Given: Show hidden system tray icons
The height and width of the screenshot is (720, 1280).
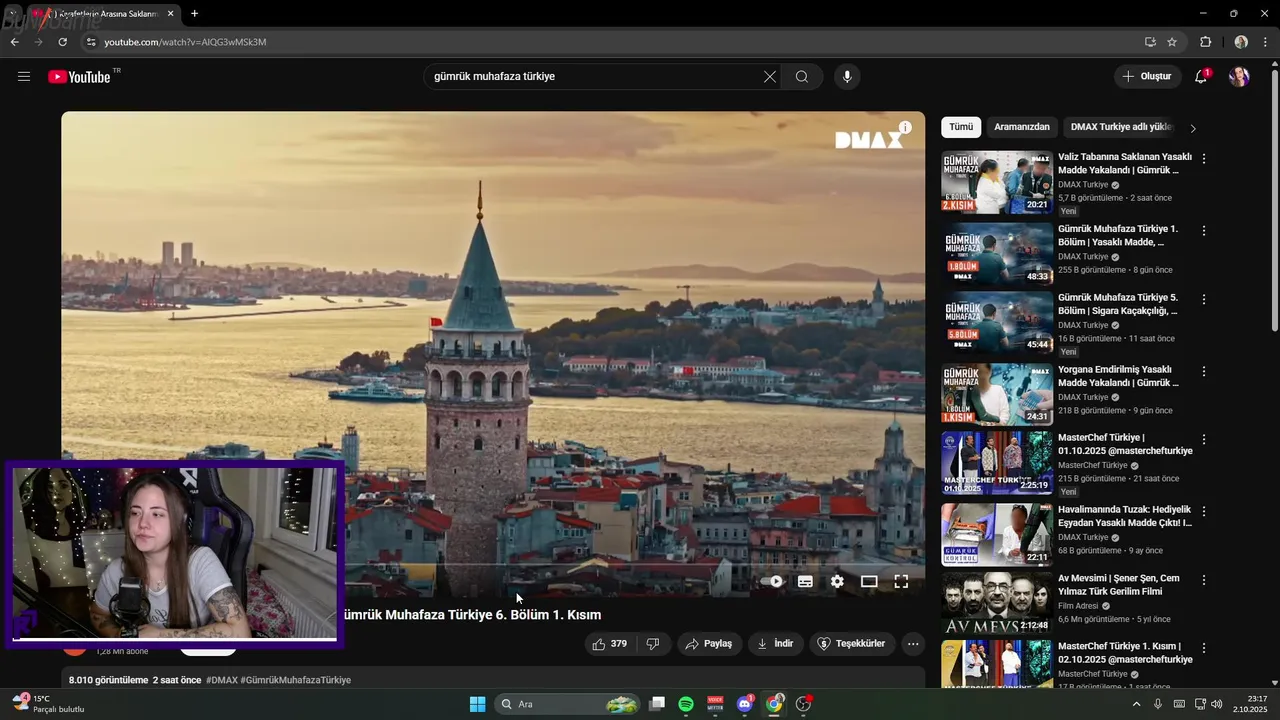Looking at the screenshot, I should point(1136,704).
